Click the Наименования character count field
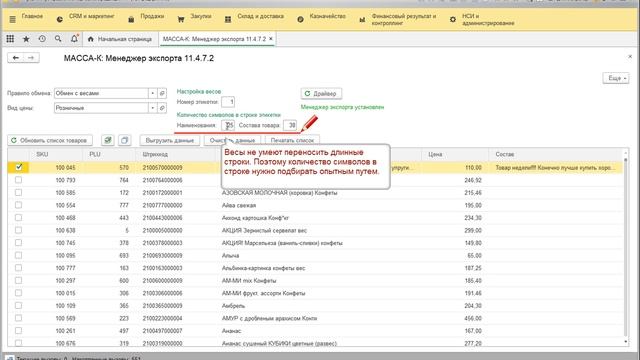 click(228, 125)
